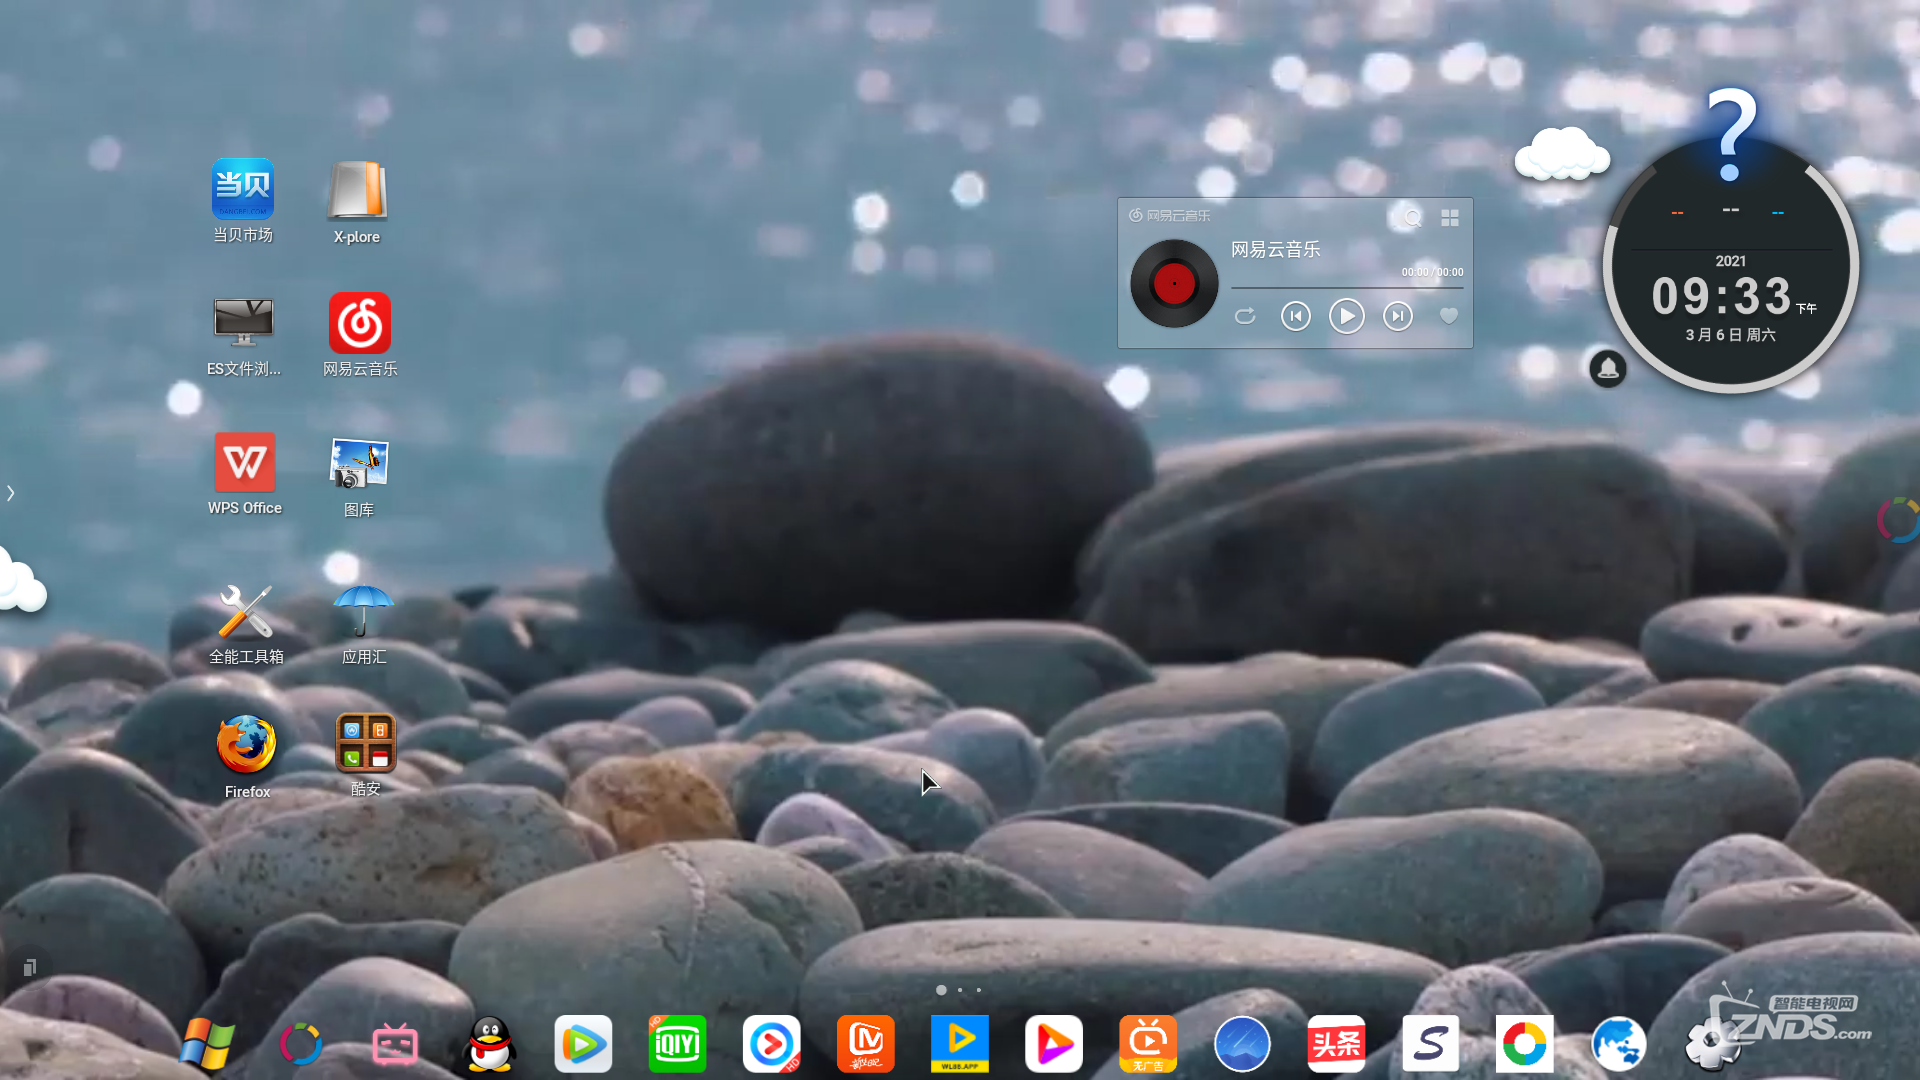
Task: Launch the 头条 news dock app
Action: [x=1336, y=1044]
